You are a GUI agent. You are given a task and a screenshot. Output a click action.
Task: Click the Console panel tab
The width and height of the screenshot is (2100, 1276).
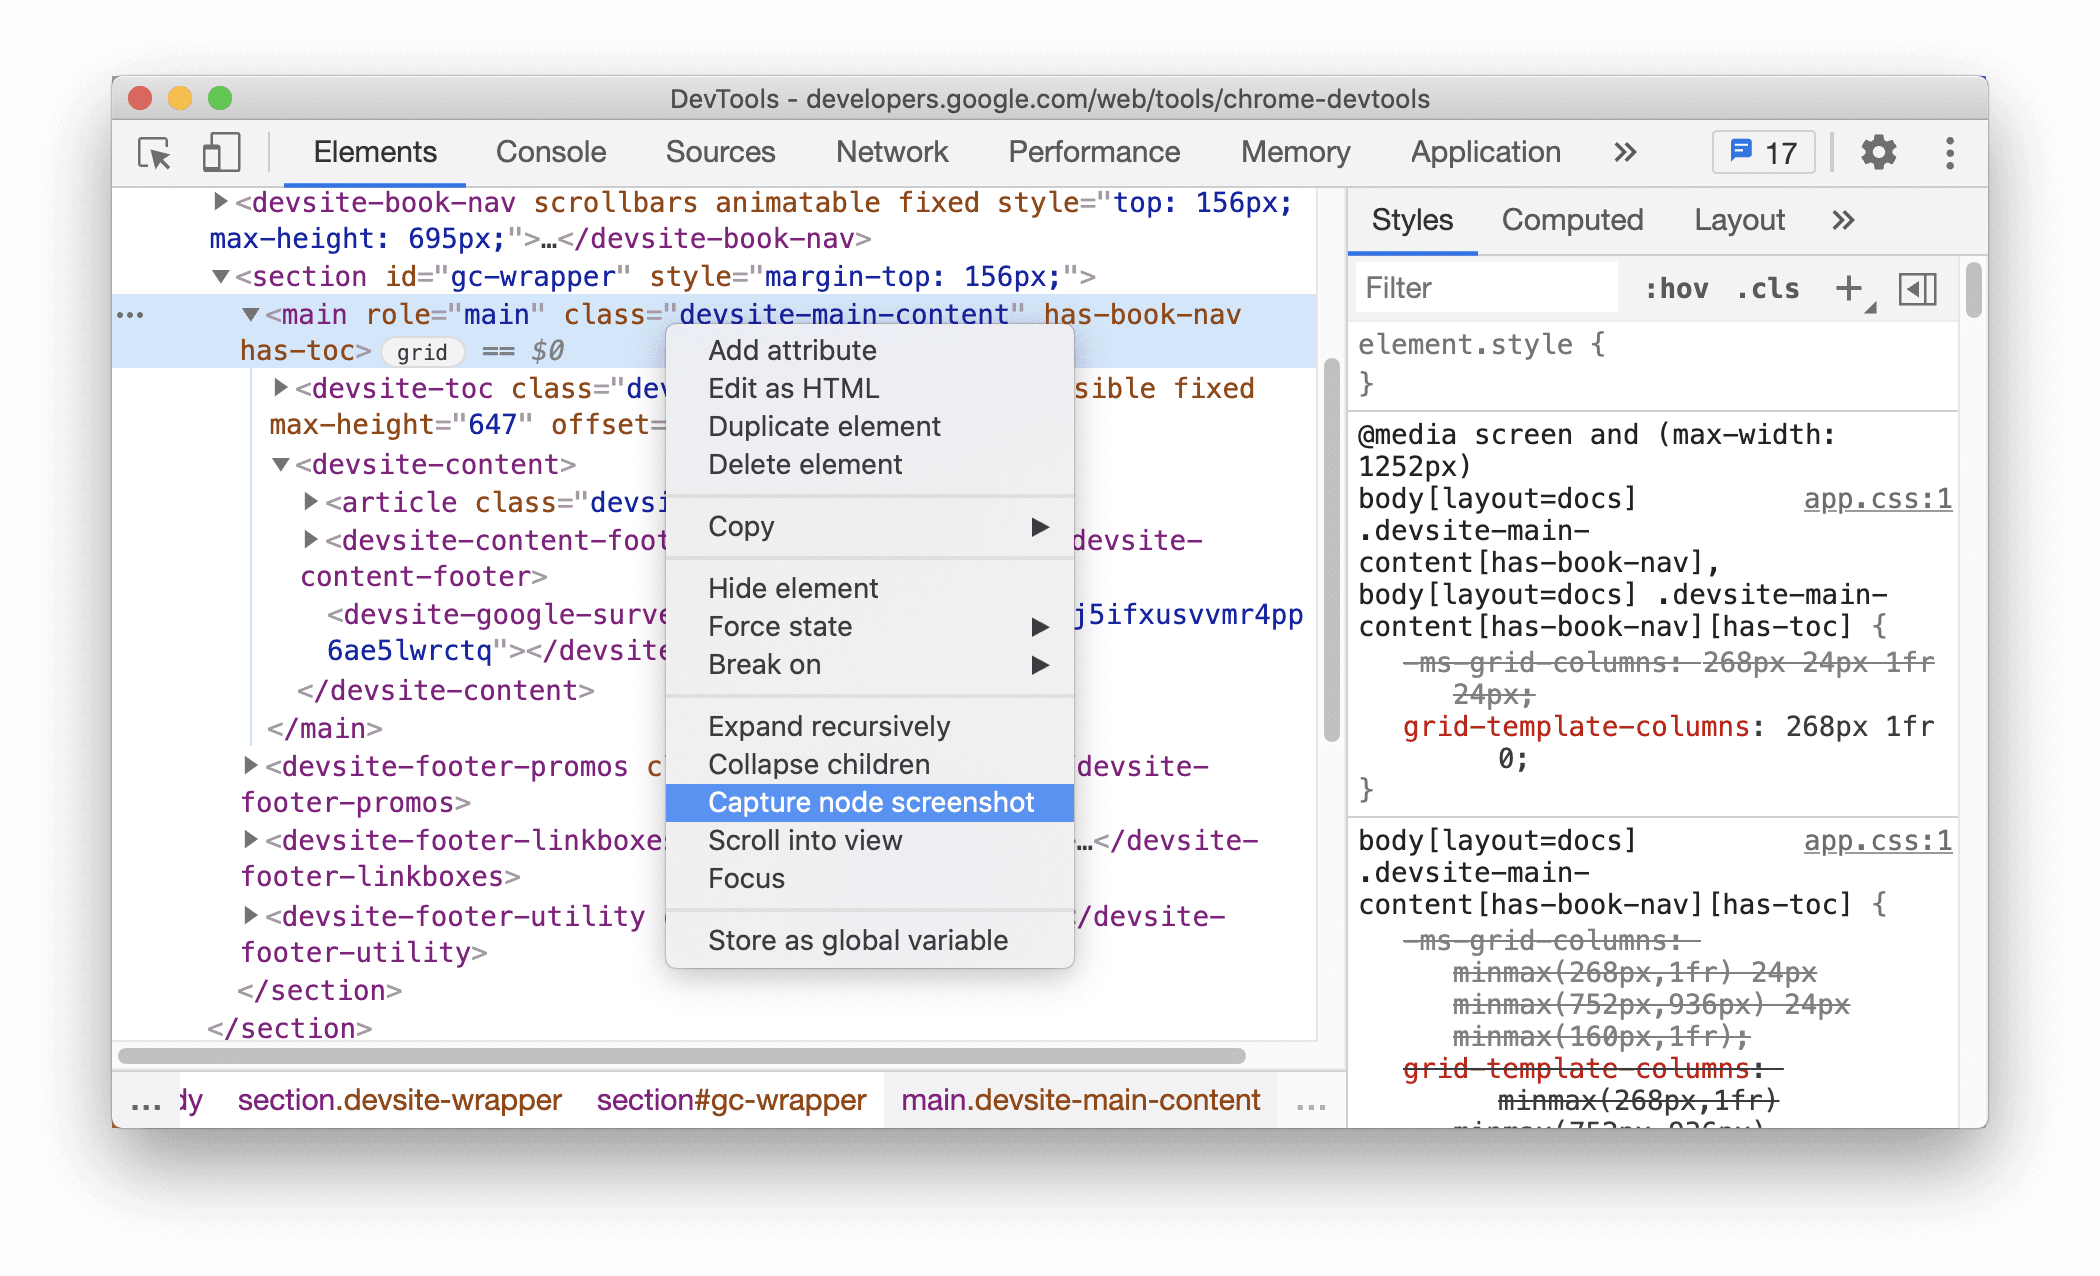550,151
